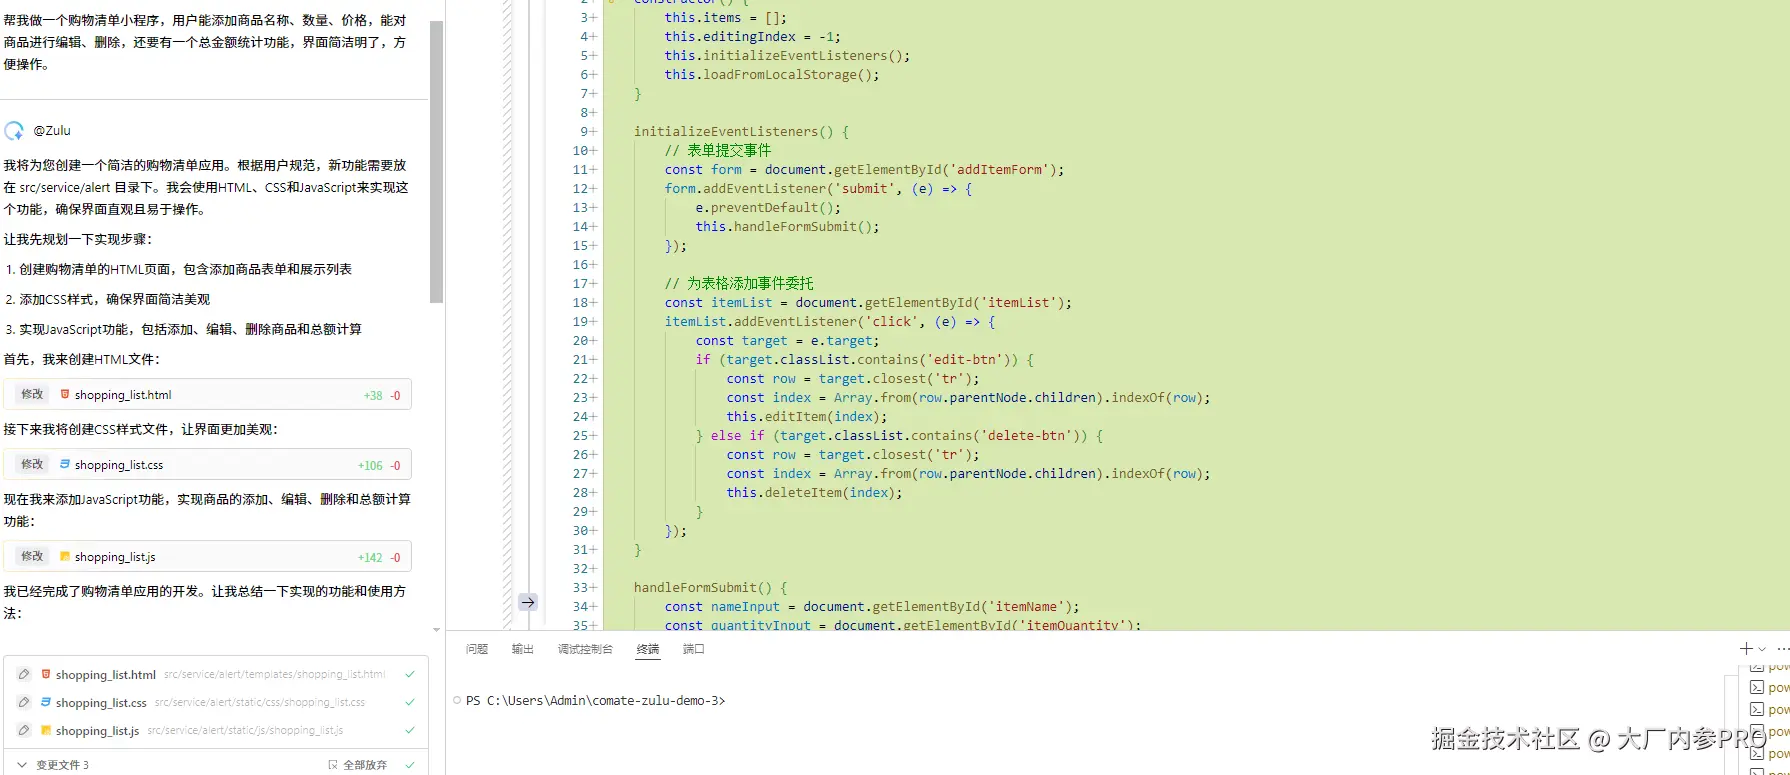Click the '+142 -0' diff count
1790x775 pixels.
(x=379, y=558)
